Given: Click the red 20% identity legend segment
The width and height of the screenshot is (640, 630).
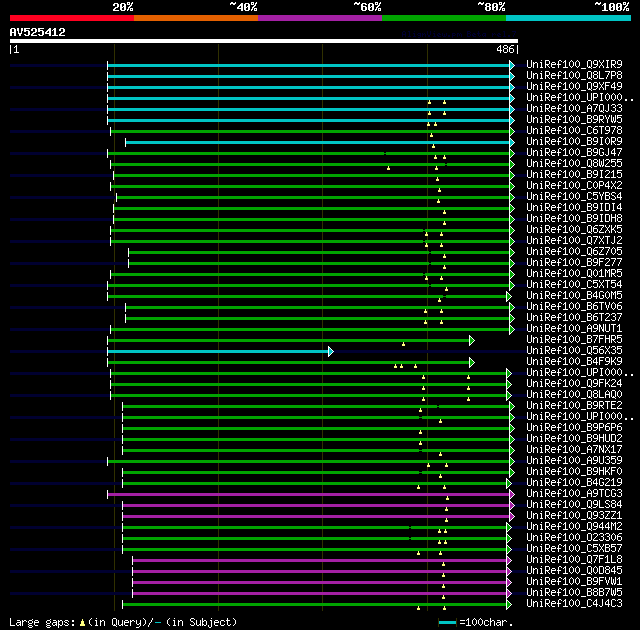Looking at the screenshot, I should coord(72,18).
